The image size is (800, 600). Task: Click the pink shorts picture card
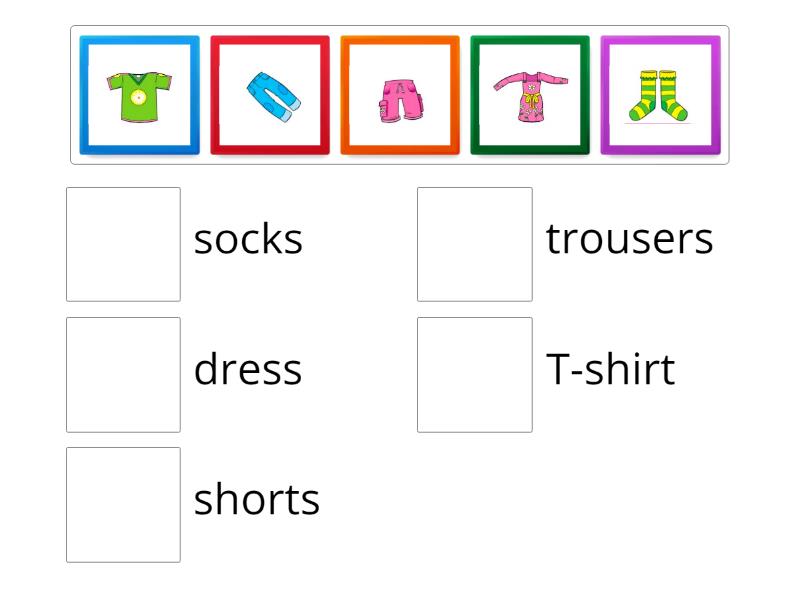click(x=400, y=96)
